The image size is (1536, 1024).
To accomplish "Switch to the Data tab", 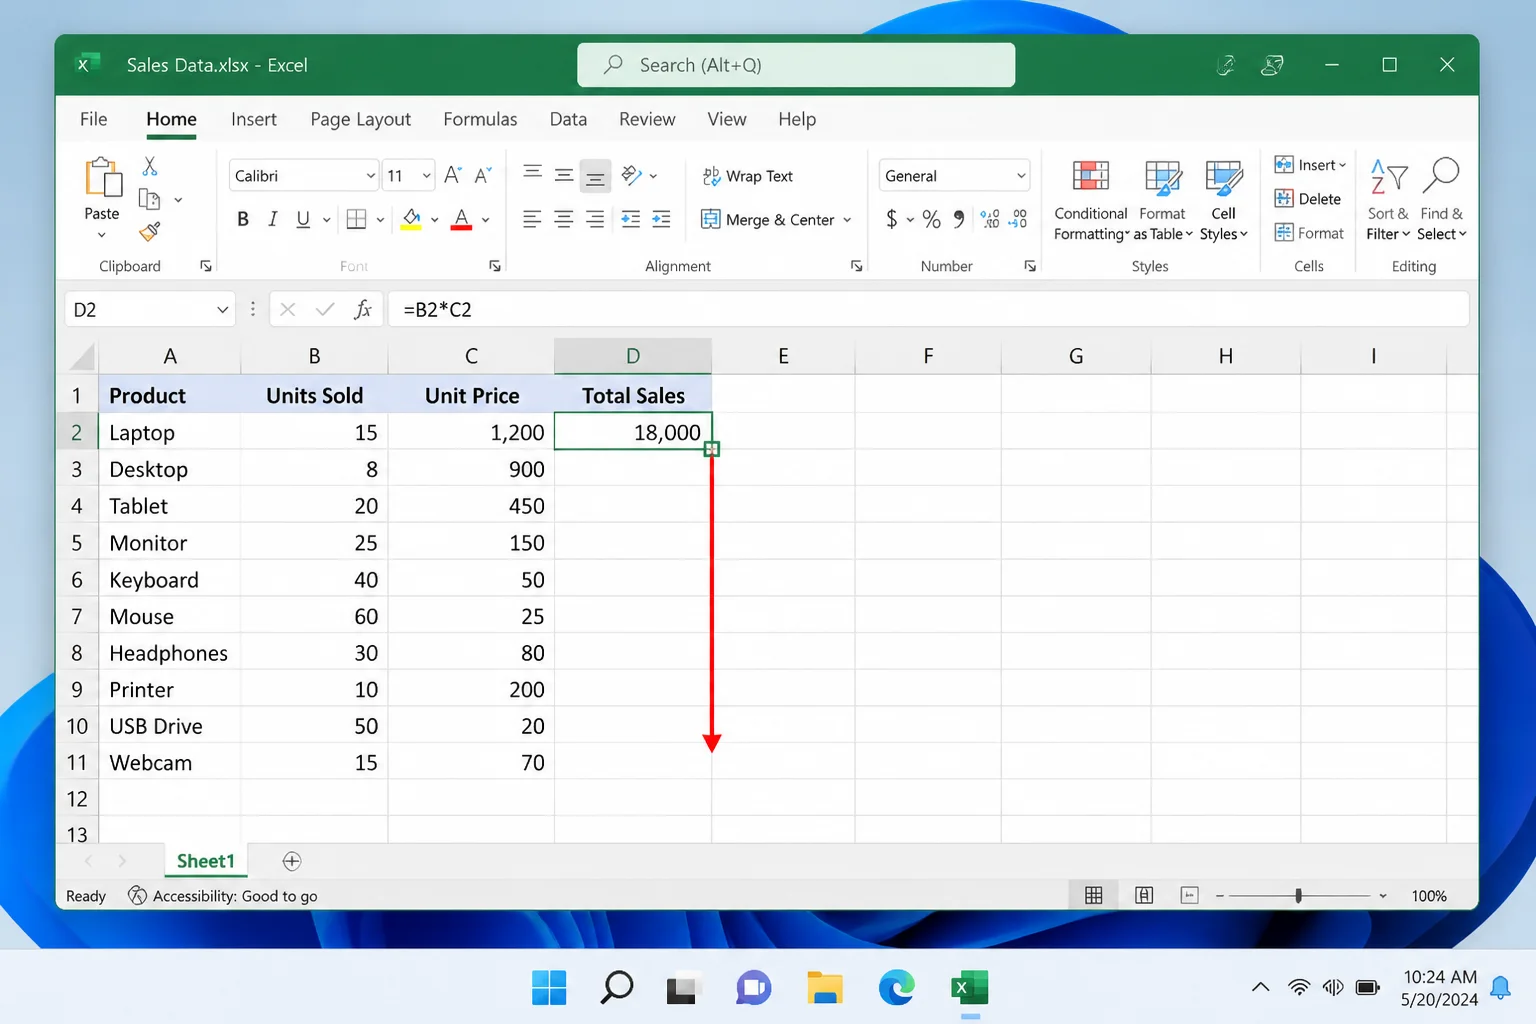I will point(568,119).
